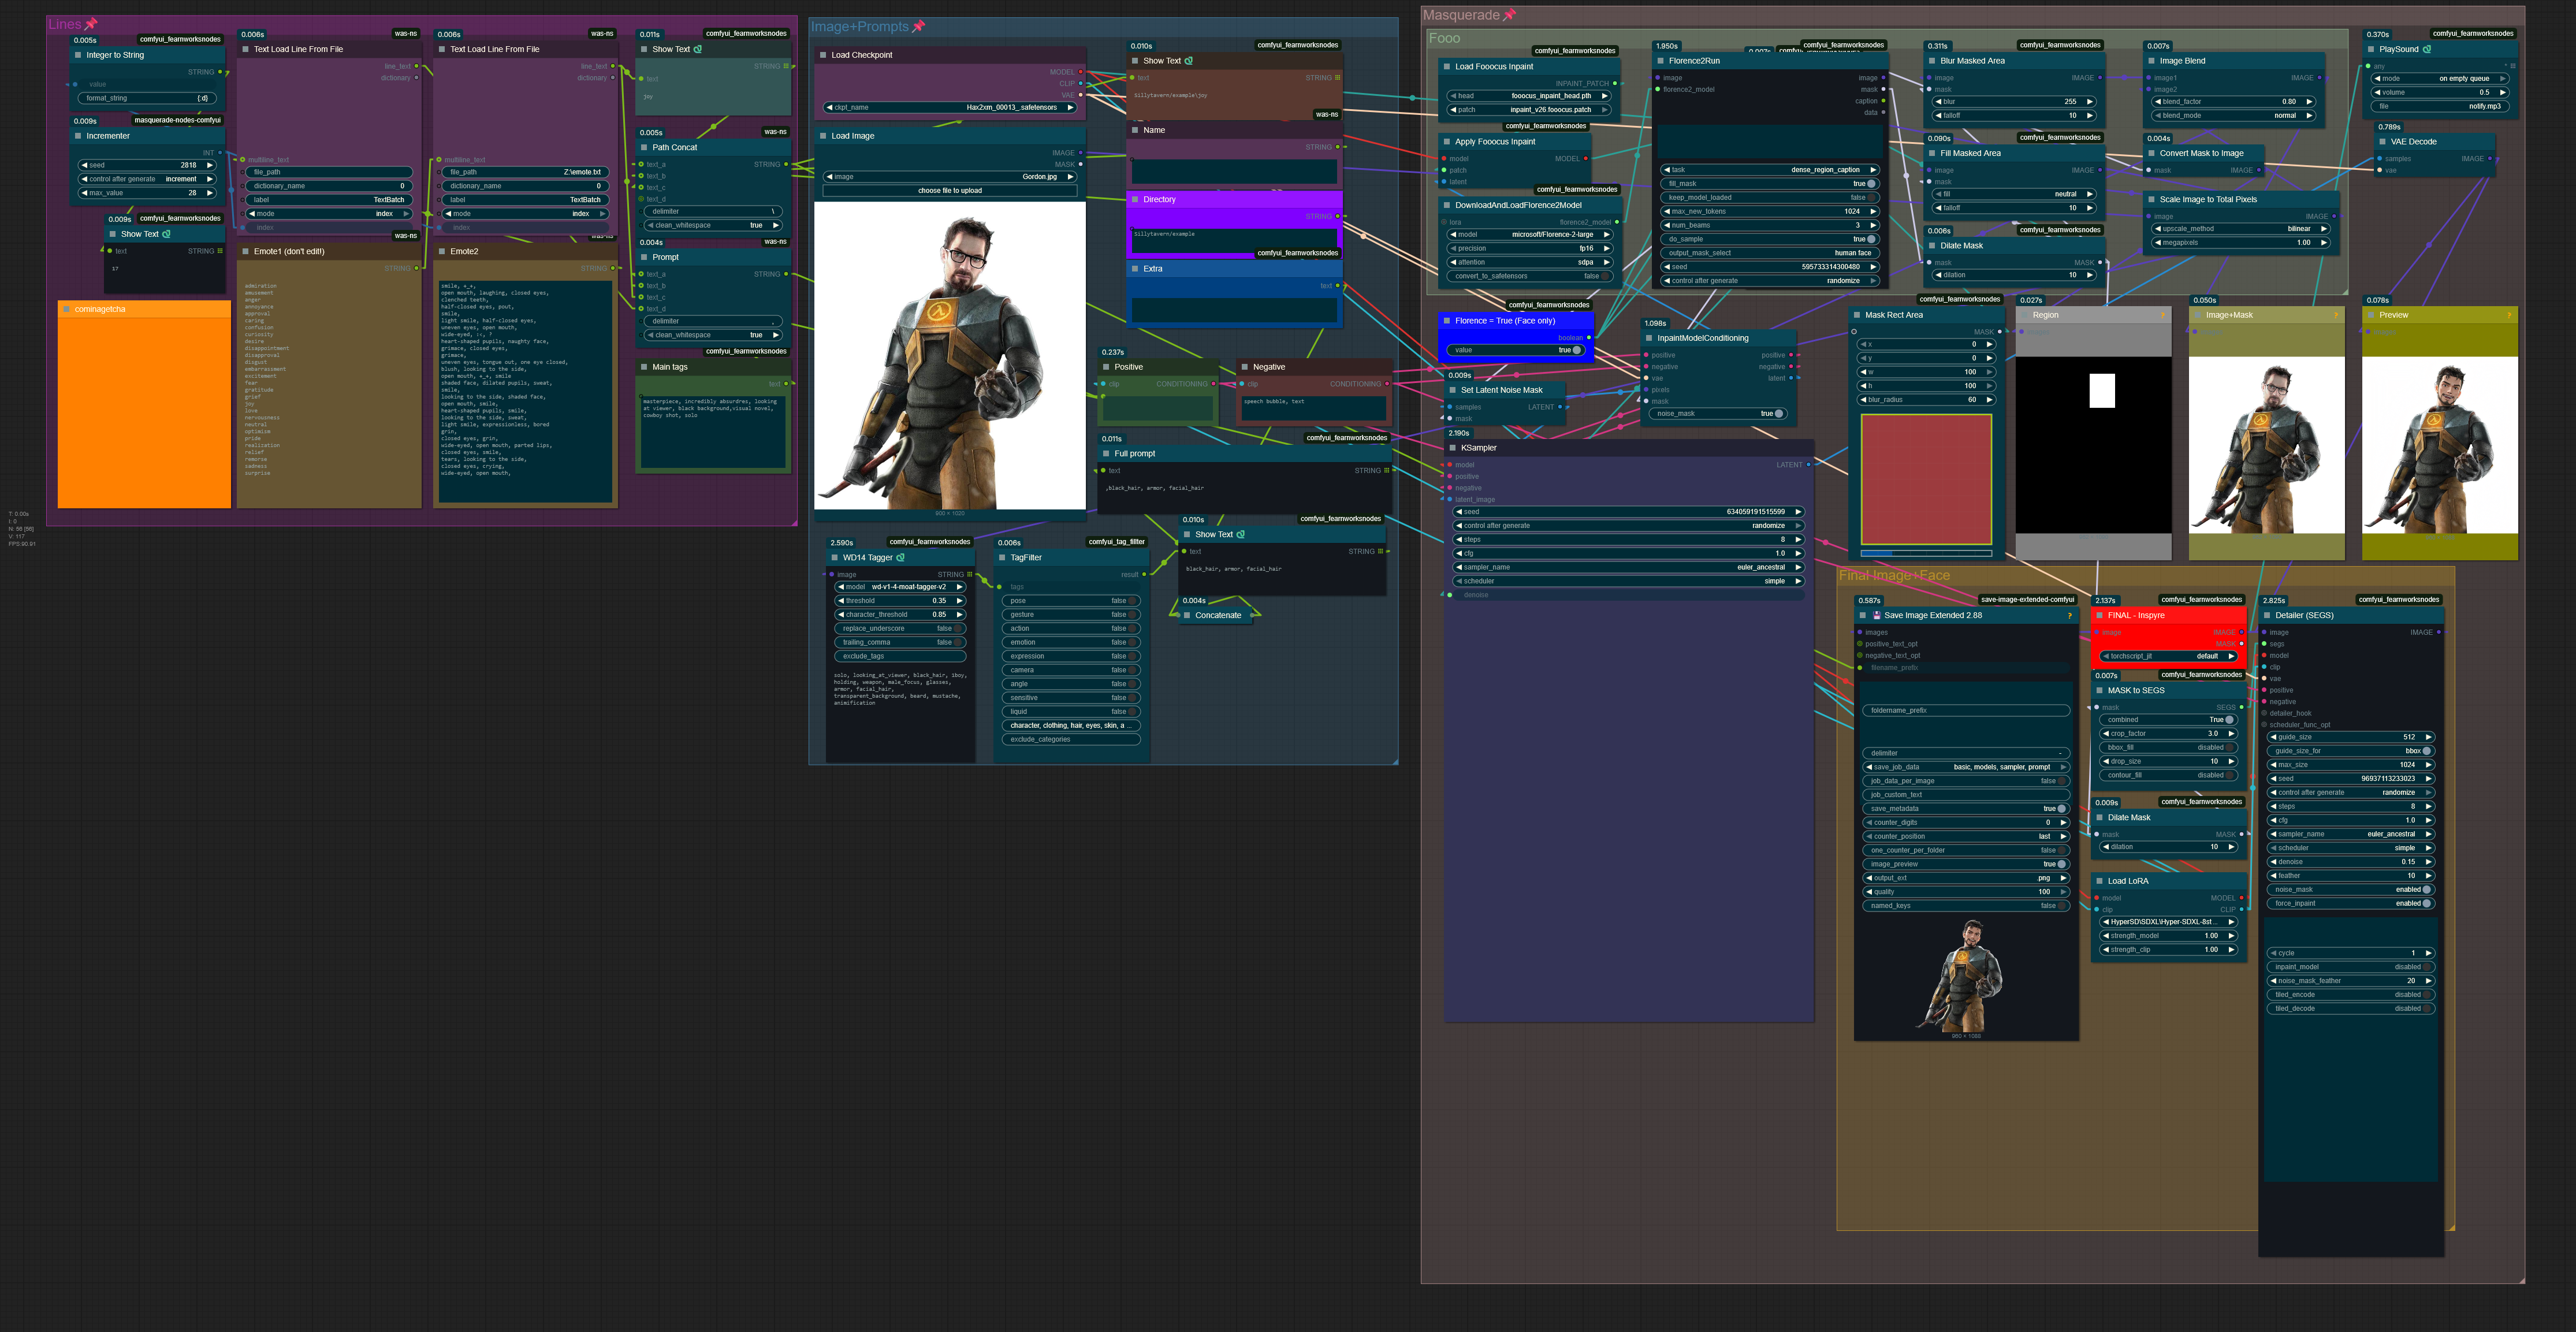2576x1332 pixels.
Task: Click the KSampler node collapse square
Action: click(1452, 448)
